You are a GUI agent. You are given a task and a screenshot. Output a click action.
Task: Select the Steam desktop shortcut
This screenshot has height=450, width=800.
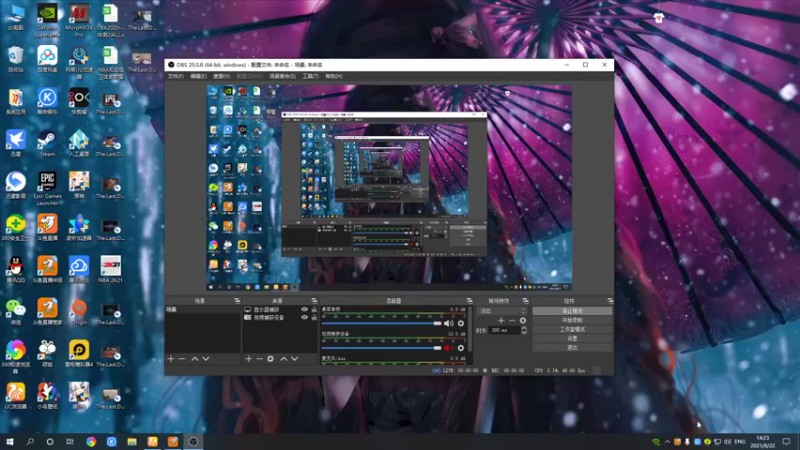47,144
